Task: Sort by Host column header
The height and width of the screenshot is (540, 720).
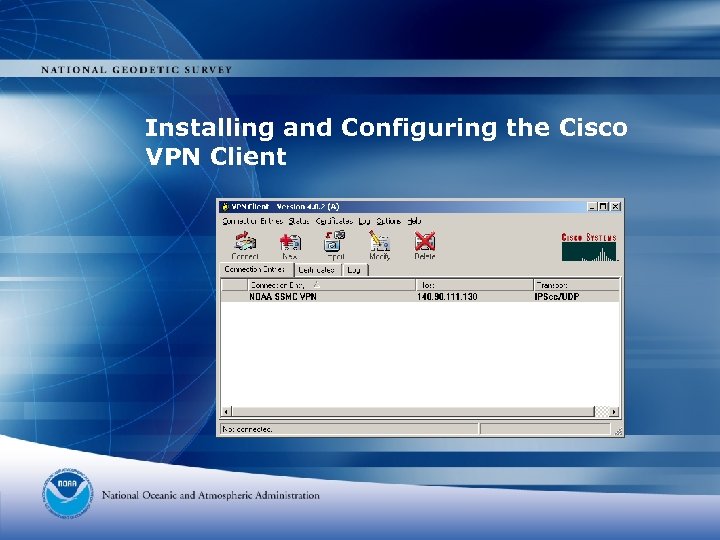Action: [474, 285]
